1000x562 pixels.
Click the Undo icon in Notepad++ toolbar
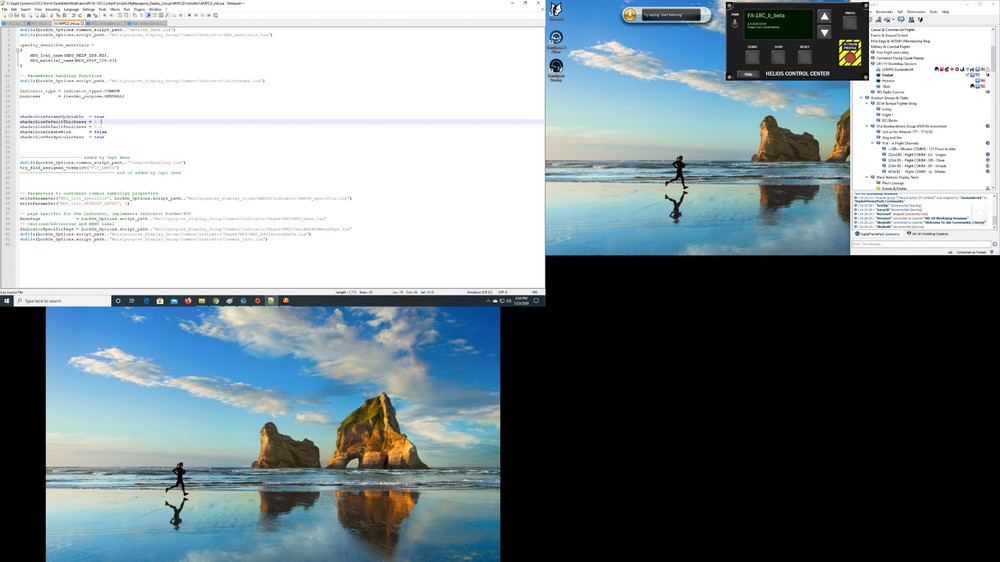click(x=73, y=15)
